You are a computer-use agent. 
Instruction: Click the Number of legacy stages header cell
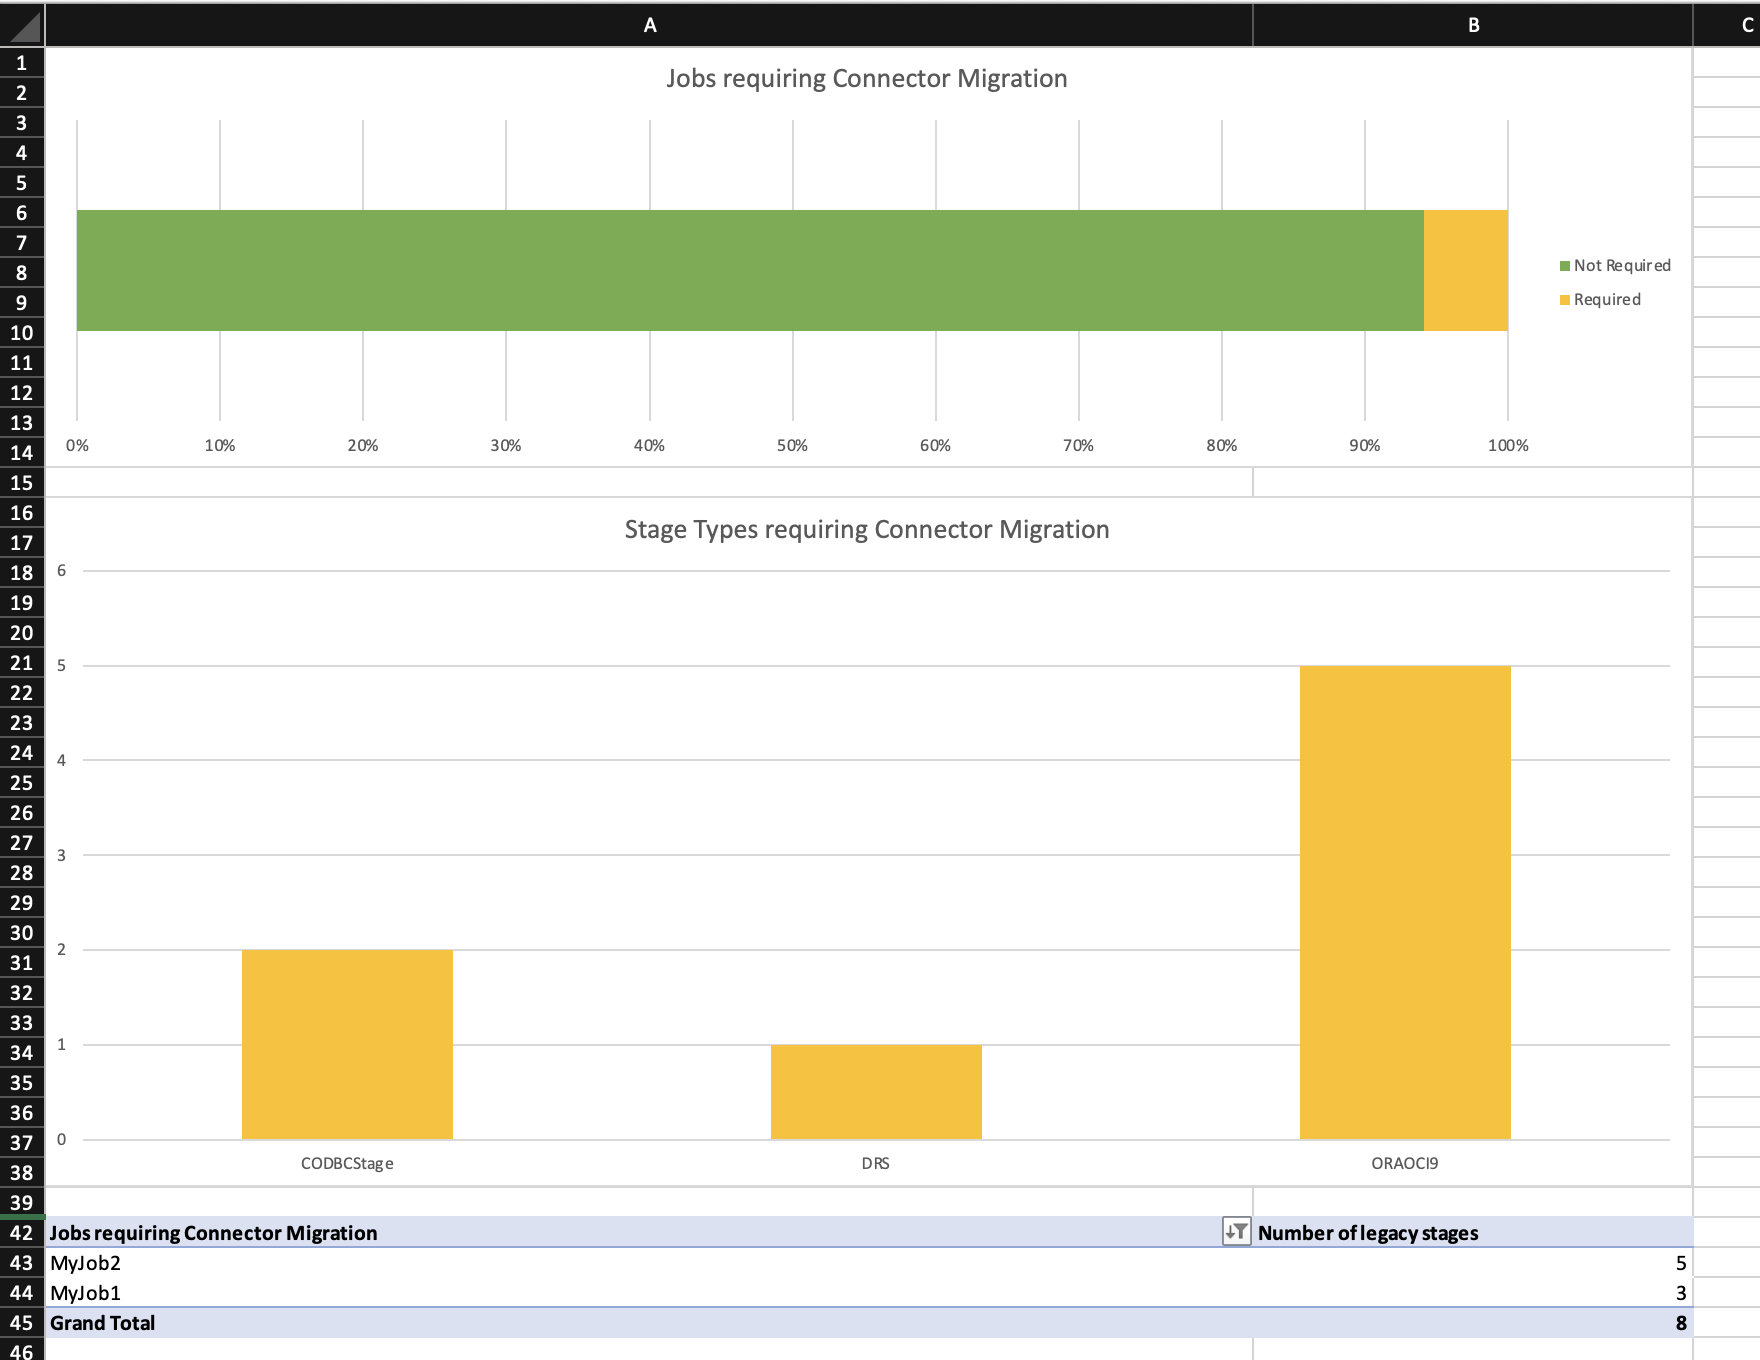tap(1472, 1233)
